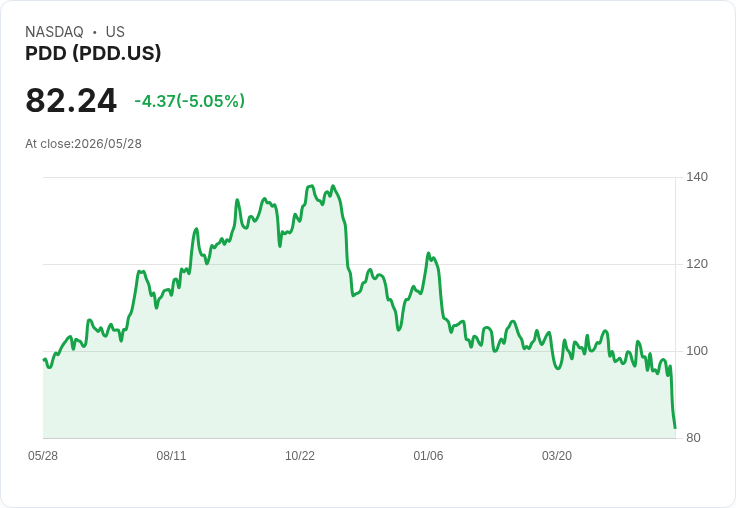Click the 03/20 x-axis date label
The image size is (736, 508).
[x=557, y=456]
